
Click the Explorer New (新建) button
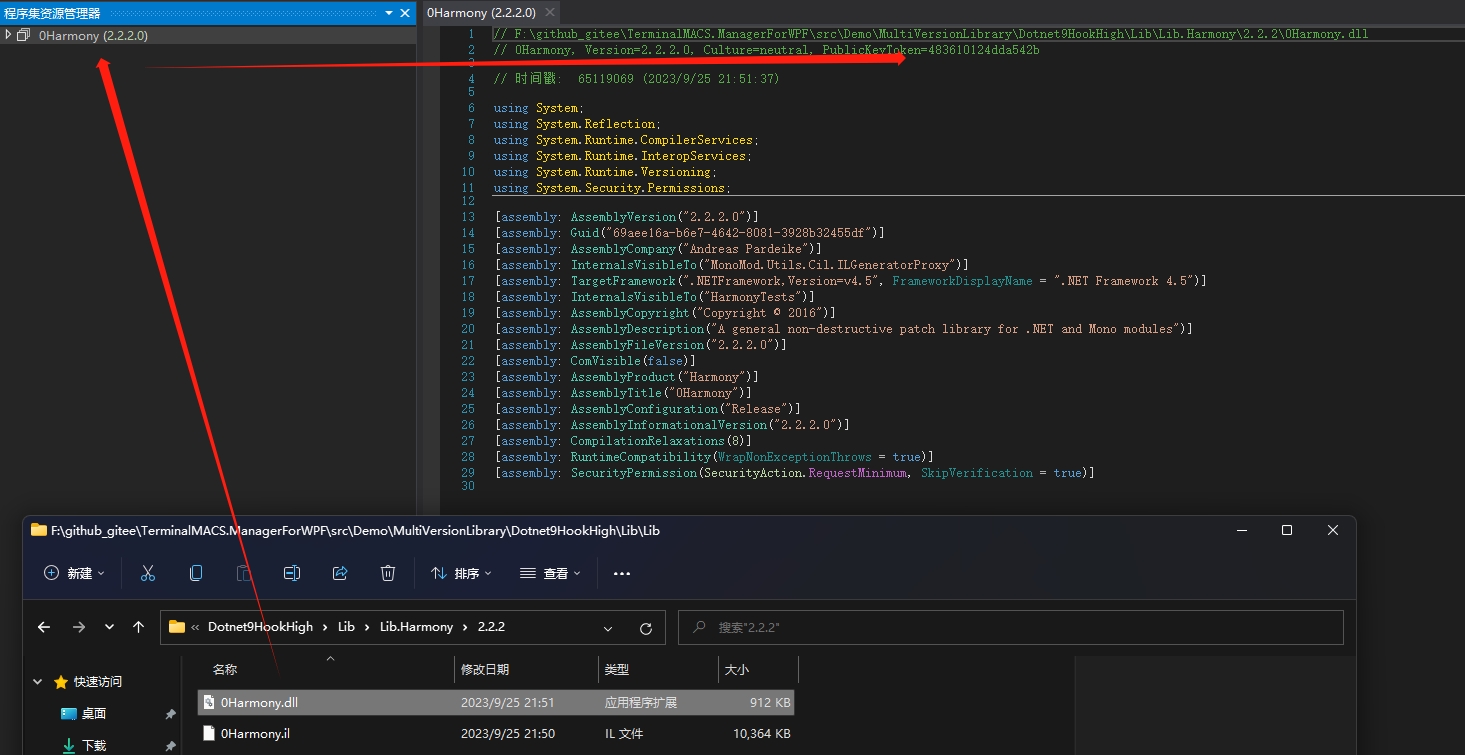click(75, 573)
